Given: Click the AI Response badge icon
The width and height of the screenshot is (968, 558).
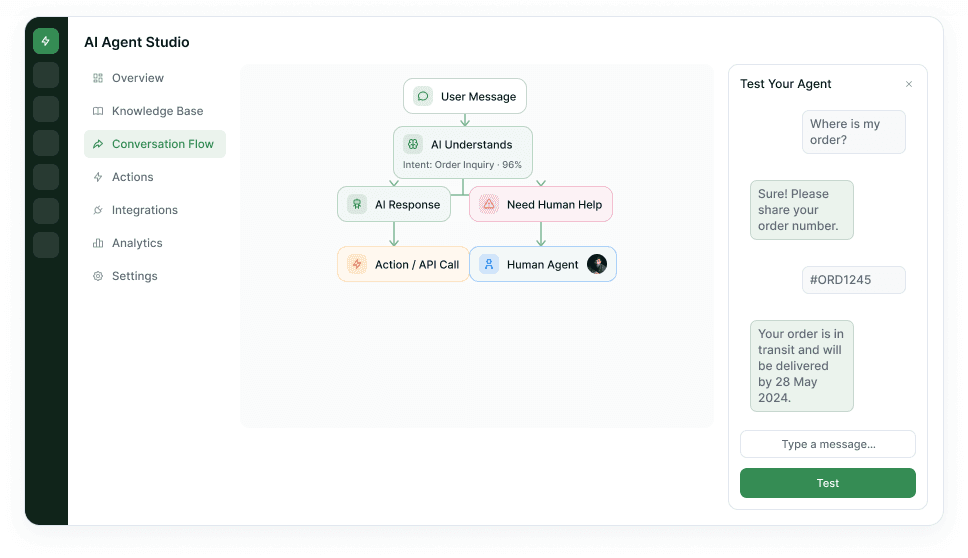Looking at the screenshot, I should point(357,204).
